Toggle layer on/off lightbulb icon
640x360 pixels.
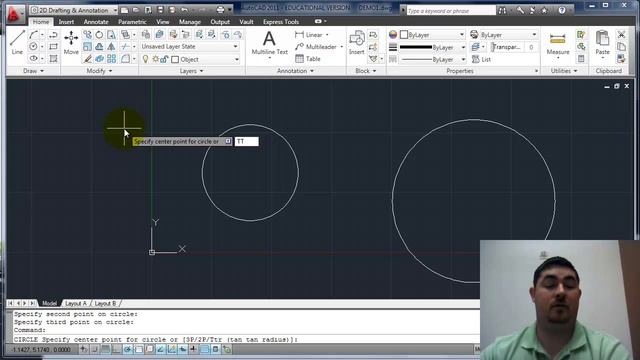145,59
